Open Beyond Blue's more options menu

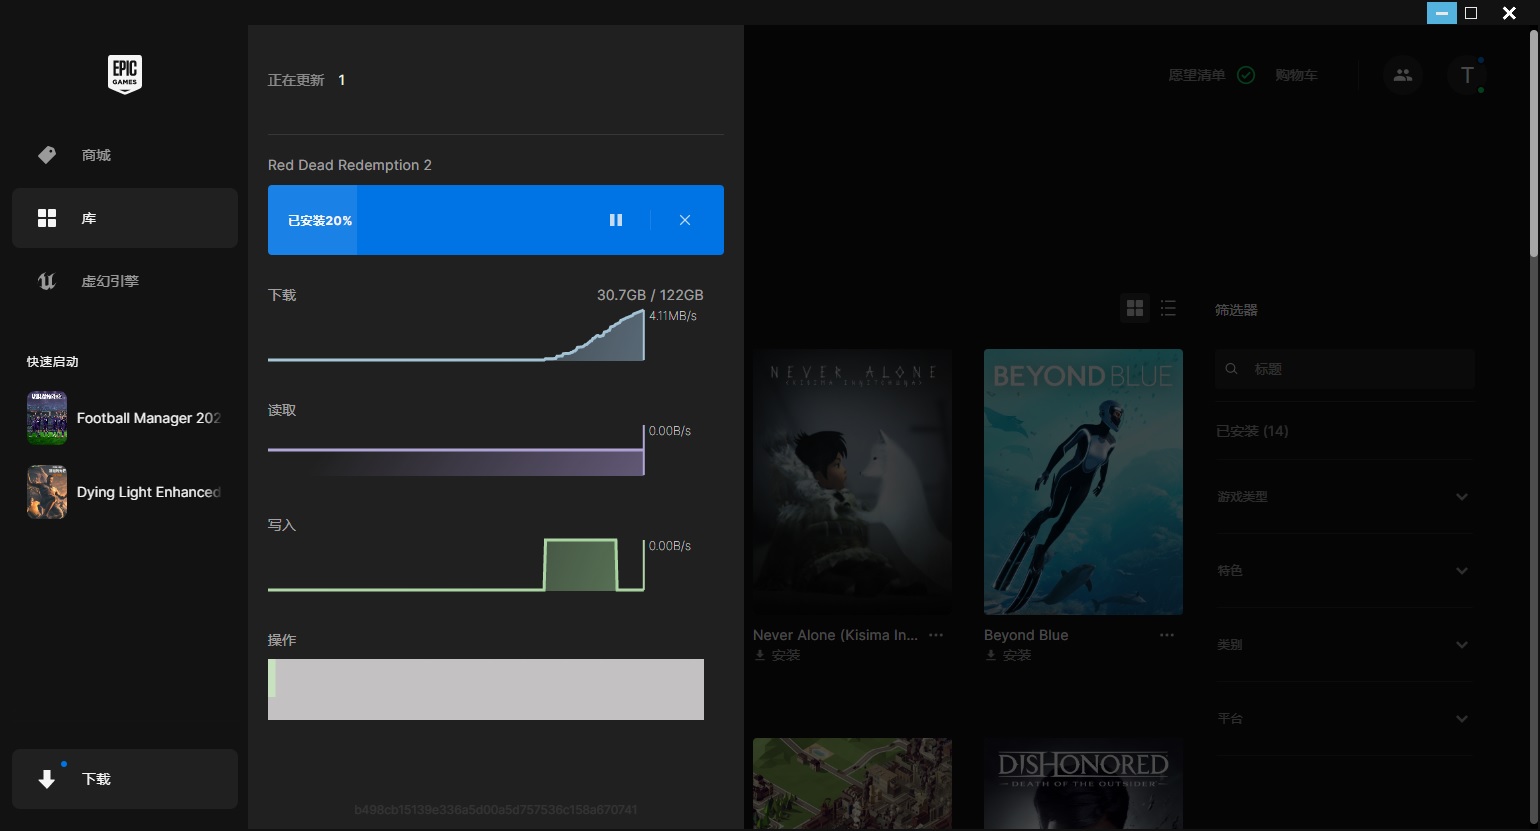click(1167, 635)
